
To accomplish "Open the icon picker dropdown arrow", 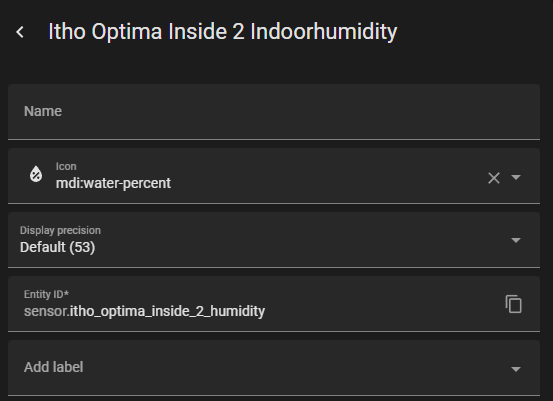I will (x=516, y=177).
